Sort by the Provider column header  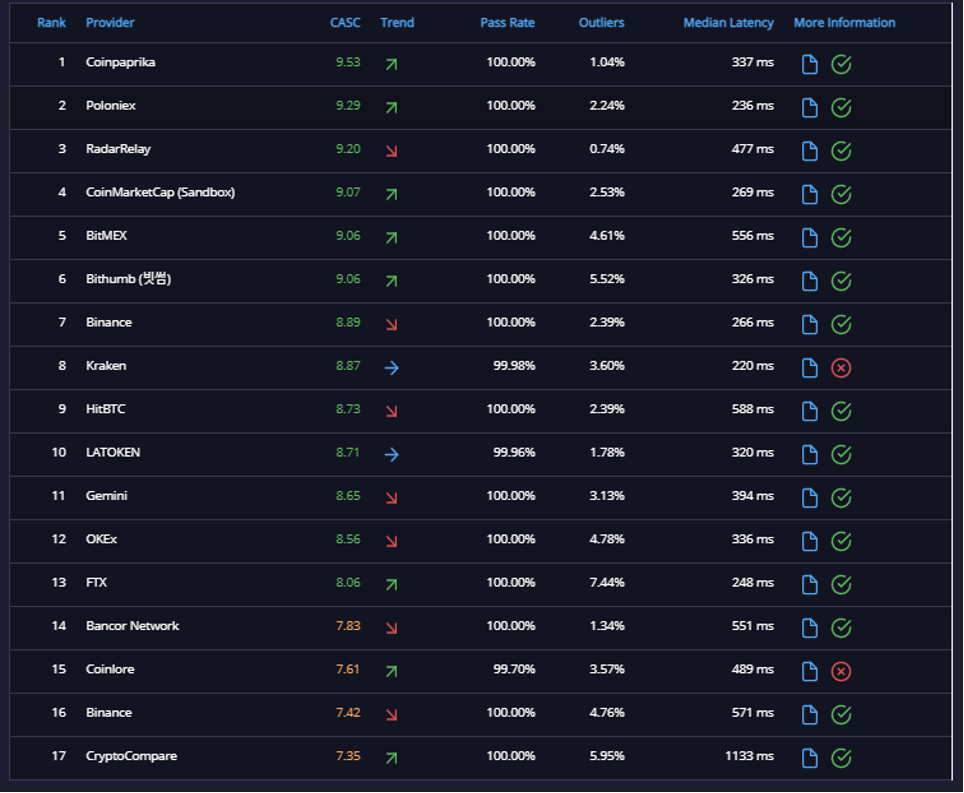point(109,23)
